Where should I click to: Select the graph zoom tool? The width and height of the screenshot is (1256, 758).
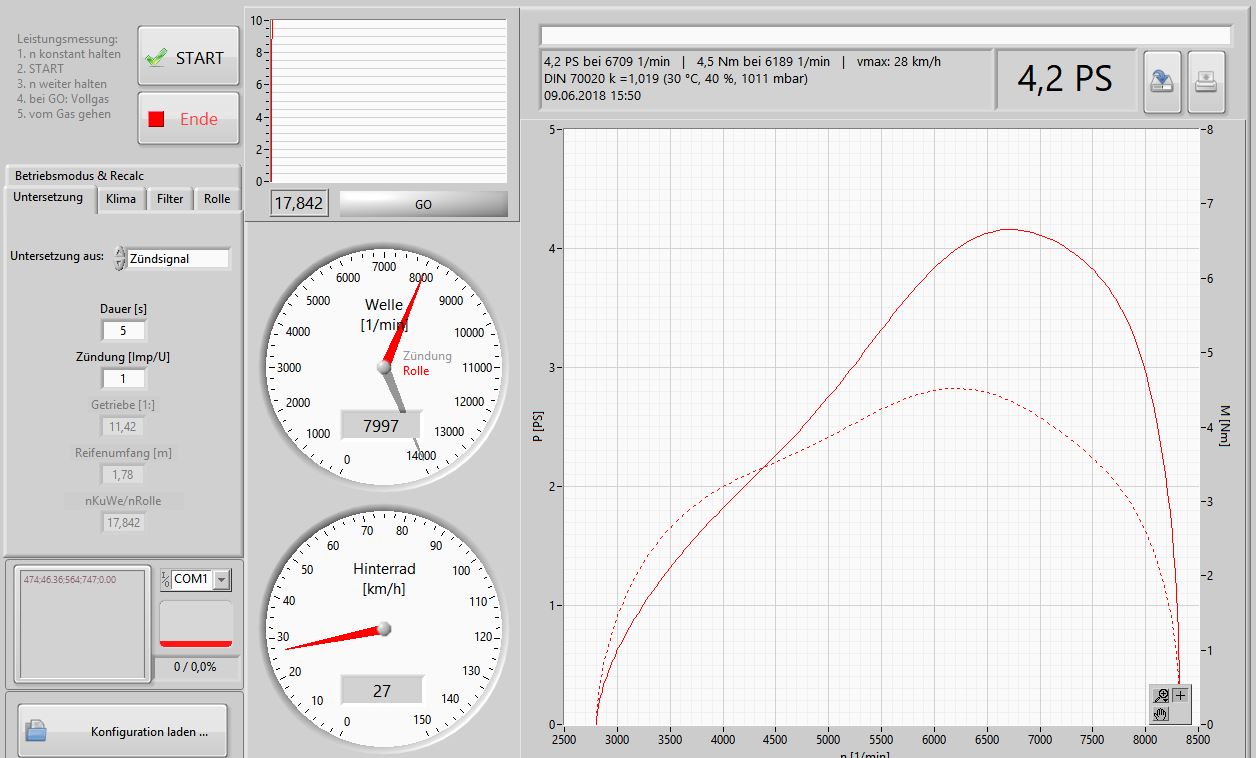(x=1161, y=695)
